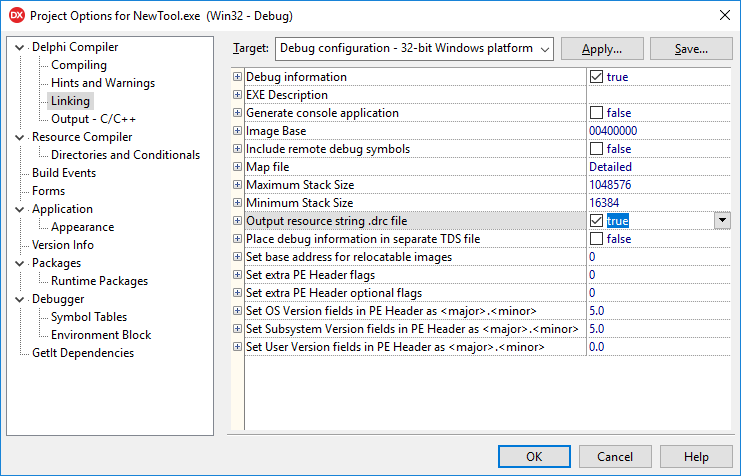Screen dimensions: 741x476
Task: Uncheck Output resource string .drc file
Action: [596, 221]
